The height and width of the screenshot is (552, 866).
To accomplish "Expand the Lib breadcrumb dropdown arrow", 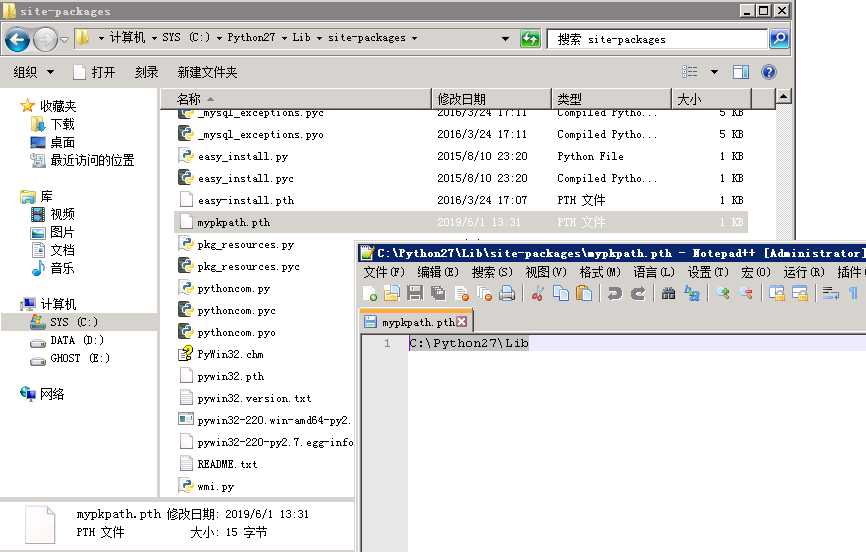I will click(319, 38).
